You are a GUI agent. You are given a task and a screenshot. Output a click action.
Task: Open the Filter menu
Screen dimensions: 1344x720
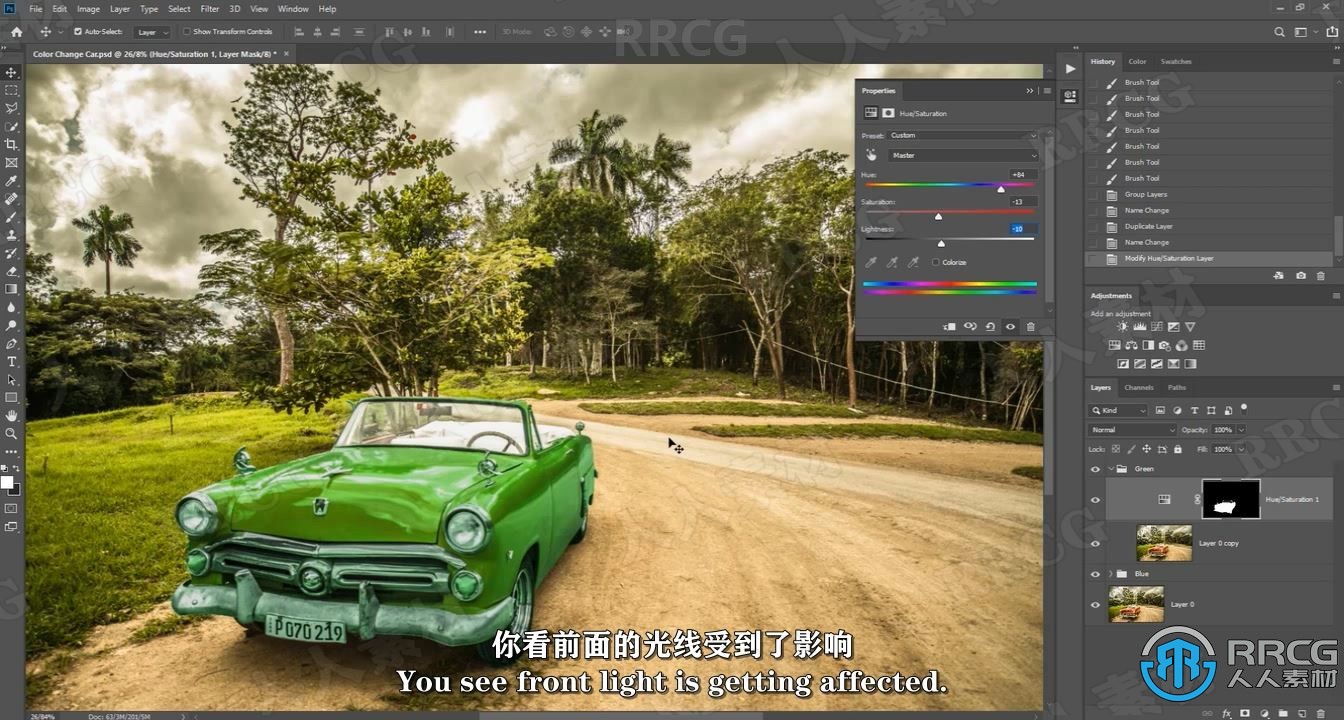point(210,9)
